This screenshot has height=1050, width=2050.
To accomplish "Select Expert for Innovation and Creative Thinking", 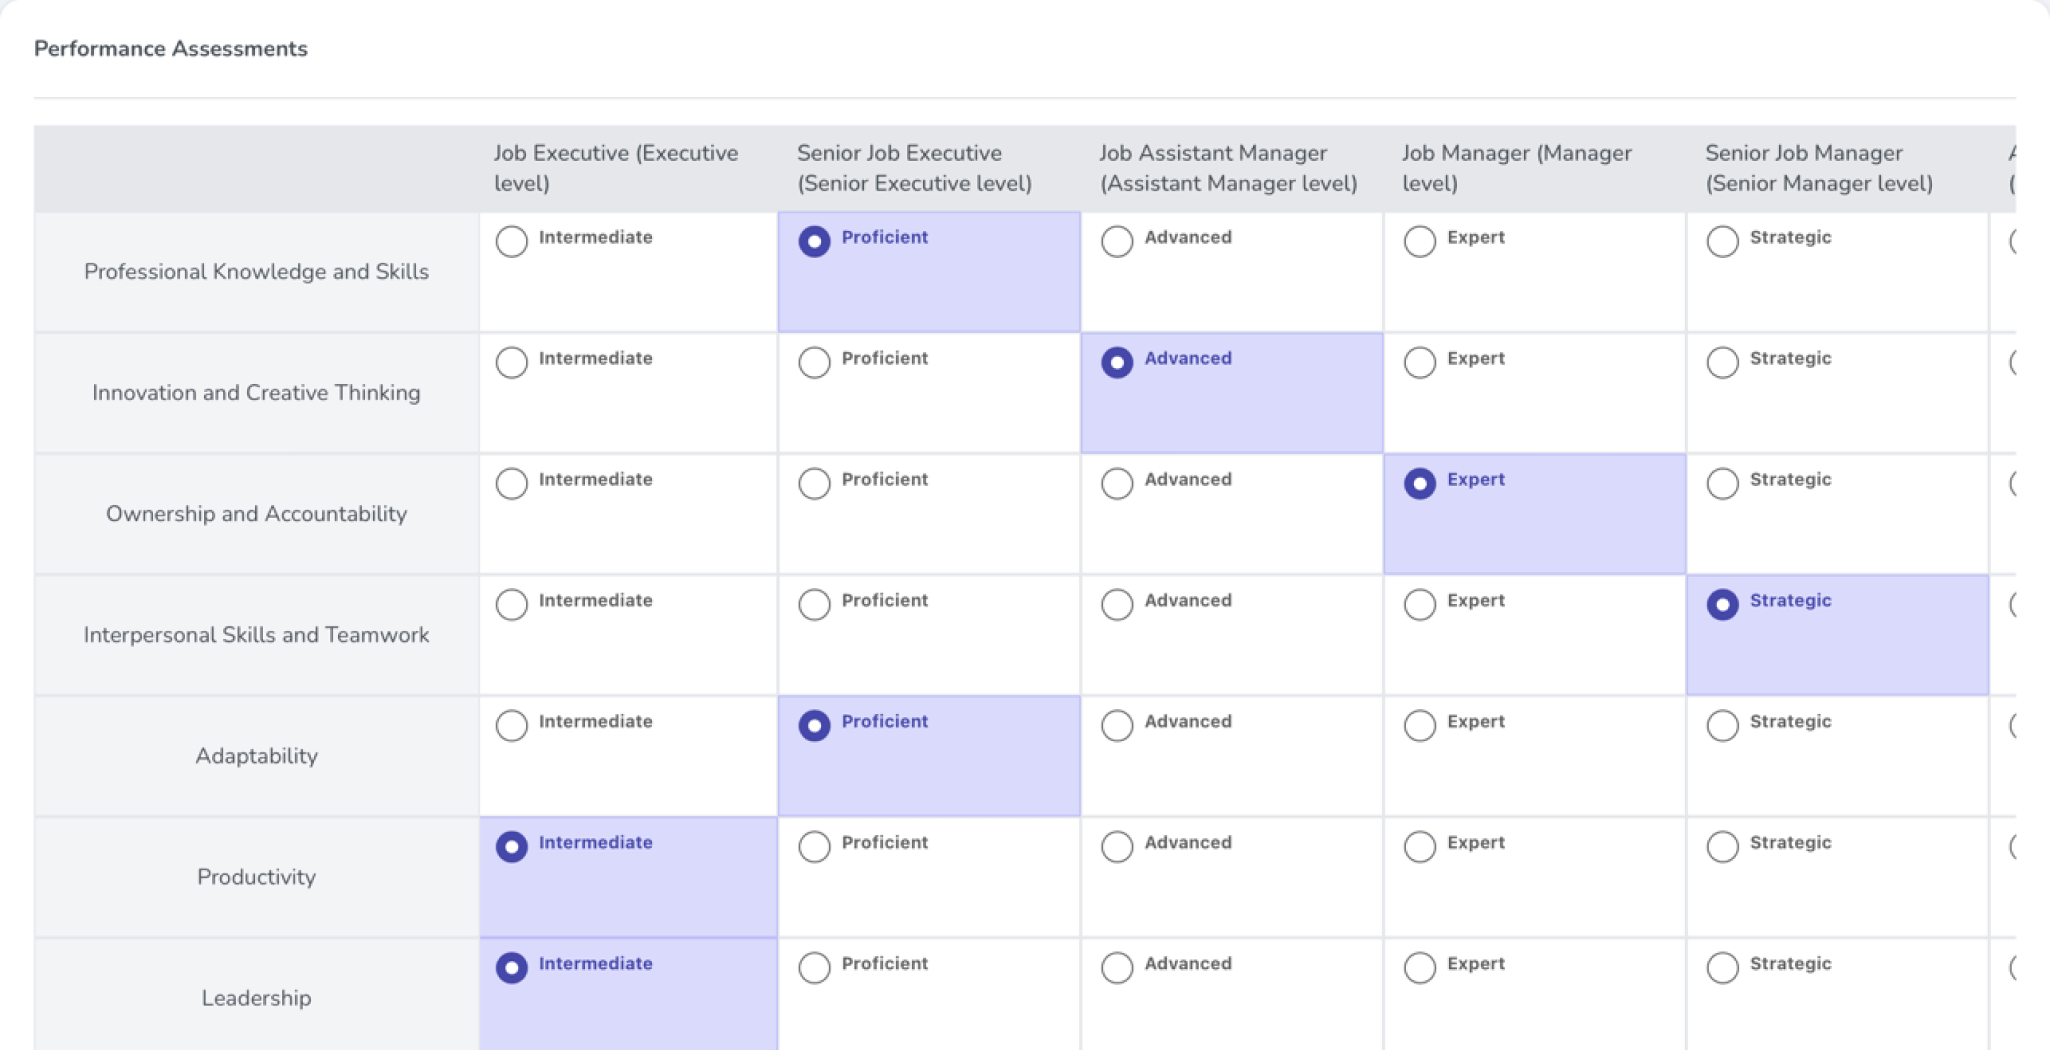I will 1420,362.
